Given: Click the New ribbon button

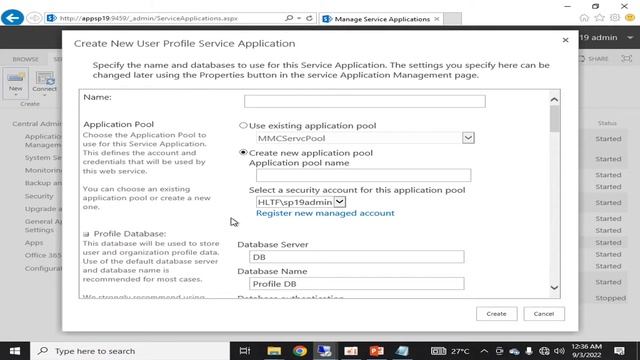Looking at the screenshot, I should [x=16, y=83].
